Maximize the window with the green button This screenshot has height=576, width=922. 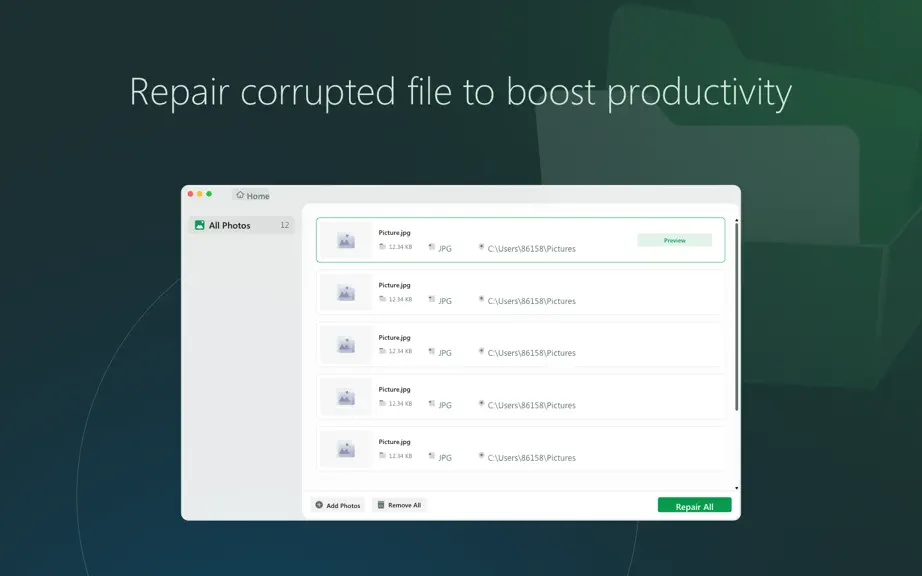point(209,193)
